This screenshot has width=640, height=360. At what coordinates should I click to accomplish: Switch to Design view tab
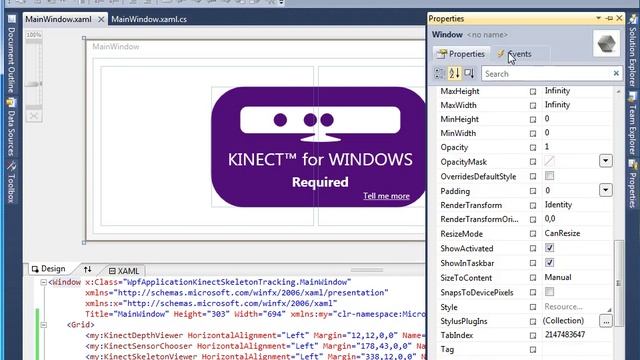(x=49, y=269)
